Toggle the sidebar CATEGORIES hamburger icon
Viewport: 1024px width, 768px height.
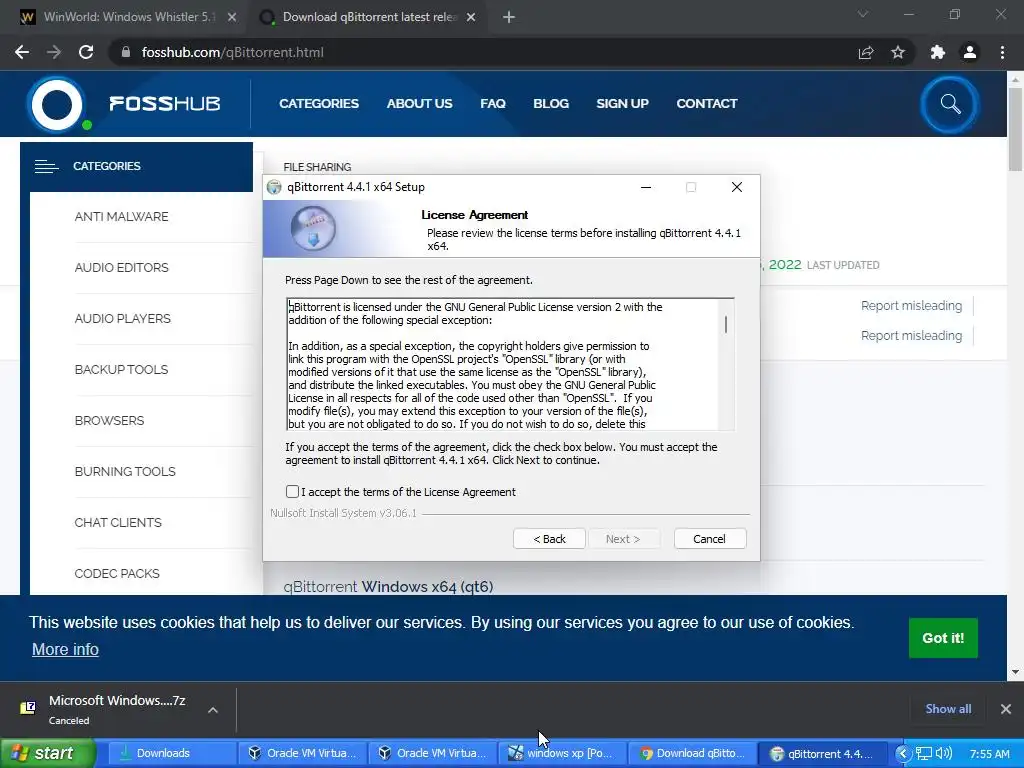(x=46, y=167)
